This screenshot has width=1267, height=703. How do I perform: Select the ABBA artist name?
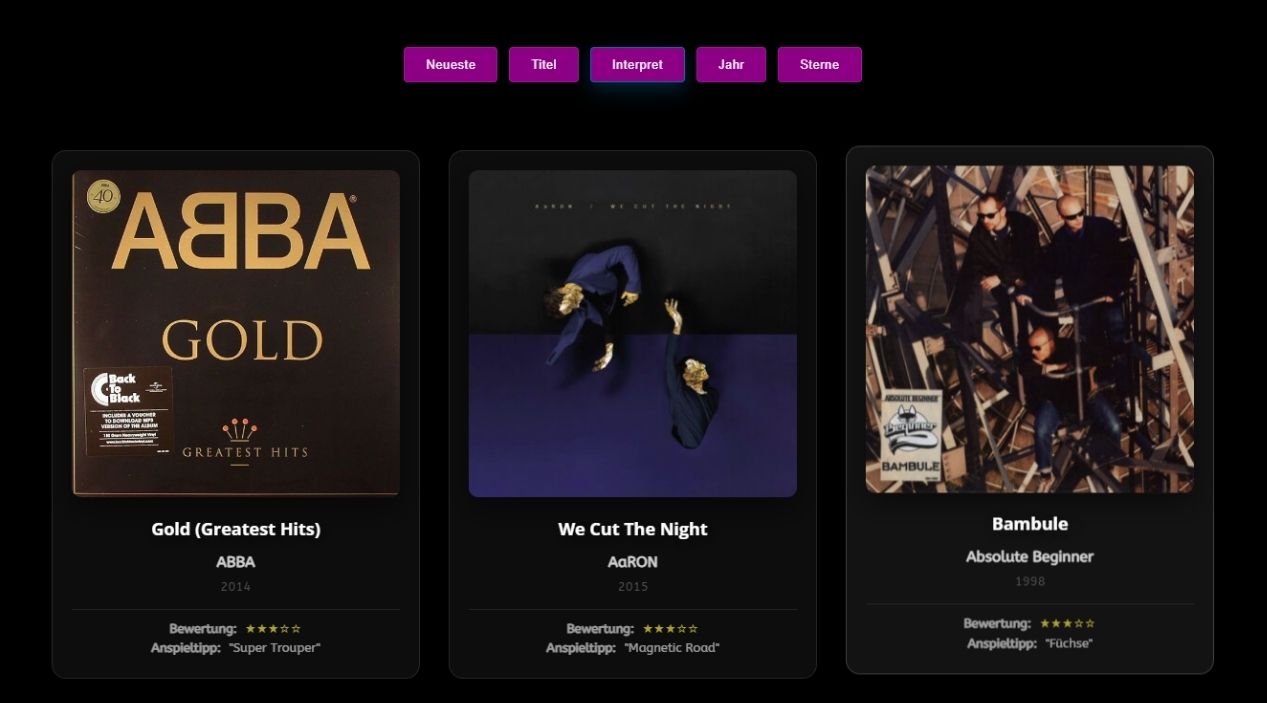pos(236,562)
